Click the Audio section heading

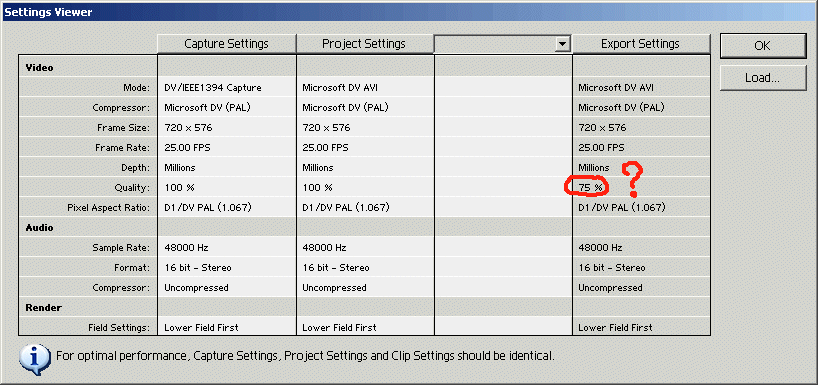39,227
